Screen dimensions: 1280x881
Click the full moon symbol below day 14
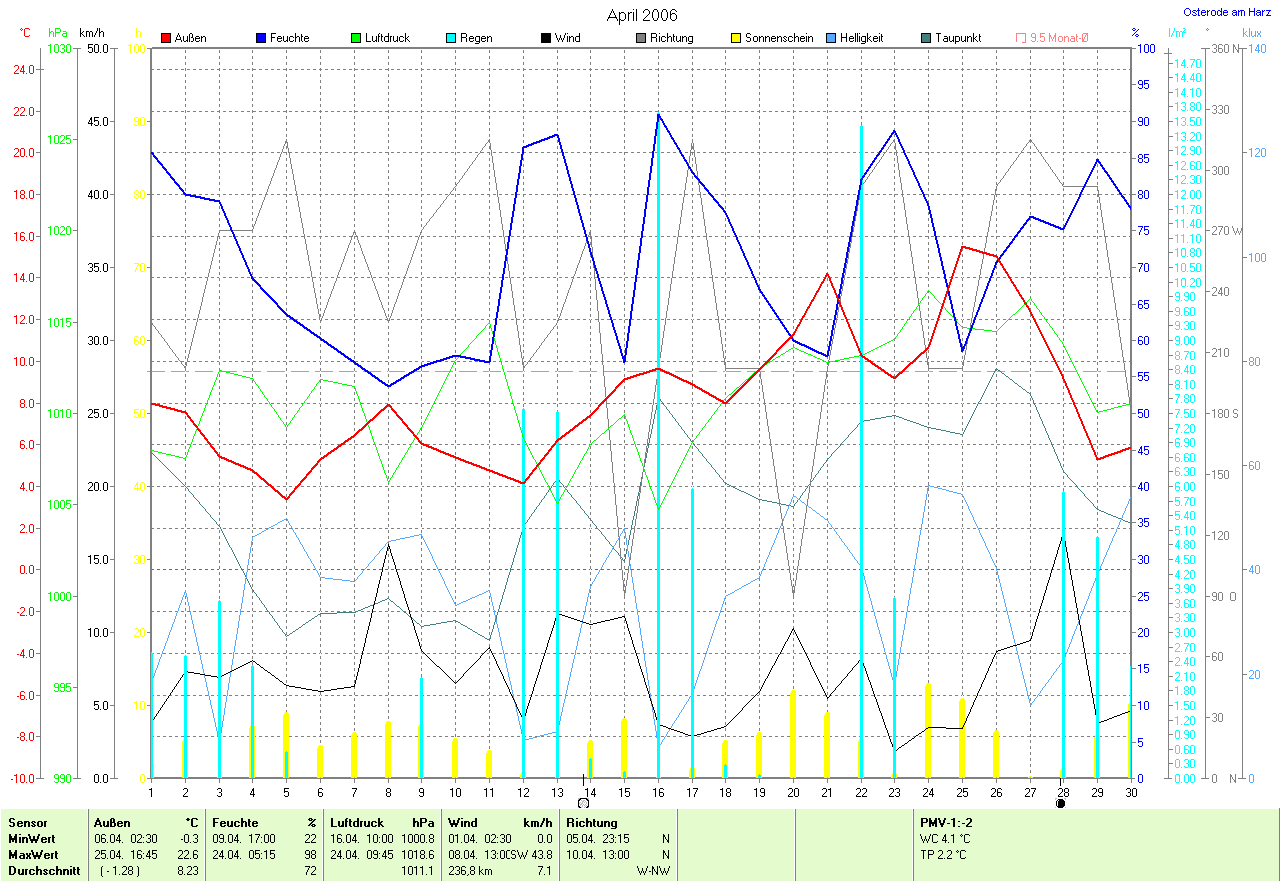coord(583,802)
